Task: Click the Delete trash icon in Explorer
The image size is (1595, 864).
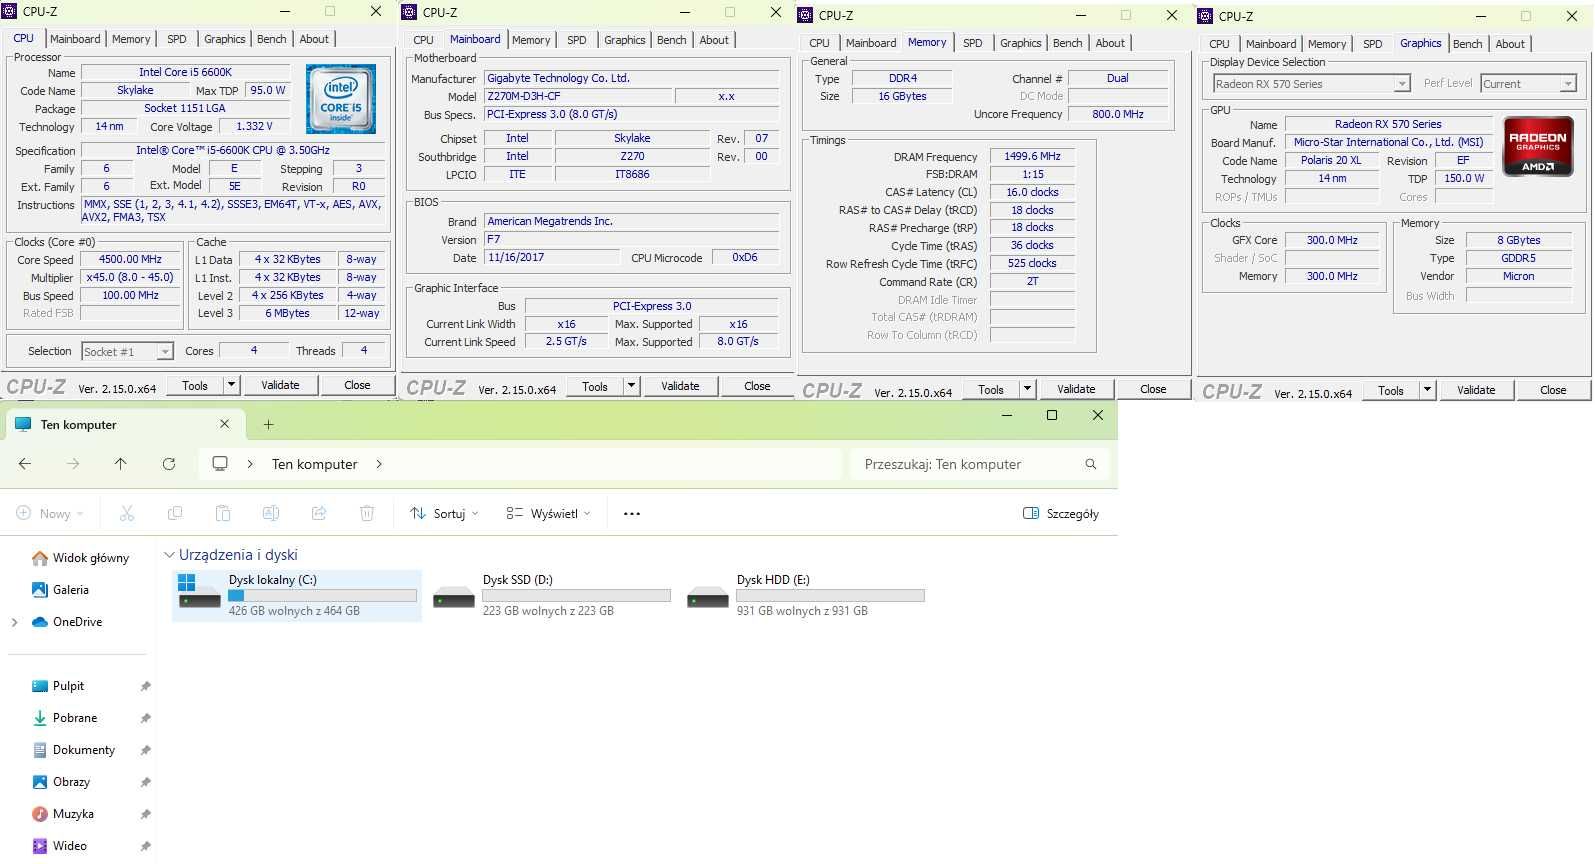Action: (367, 513)
